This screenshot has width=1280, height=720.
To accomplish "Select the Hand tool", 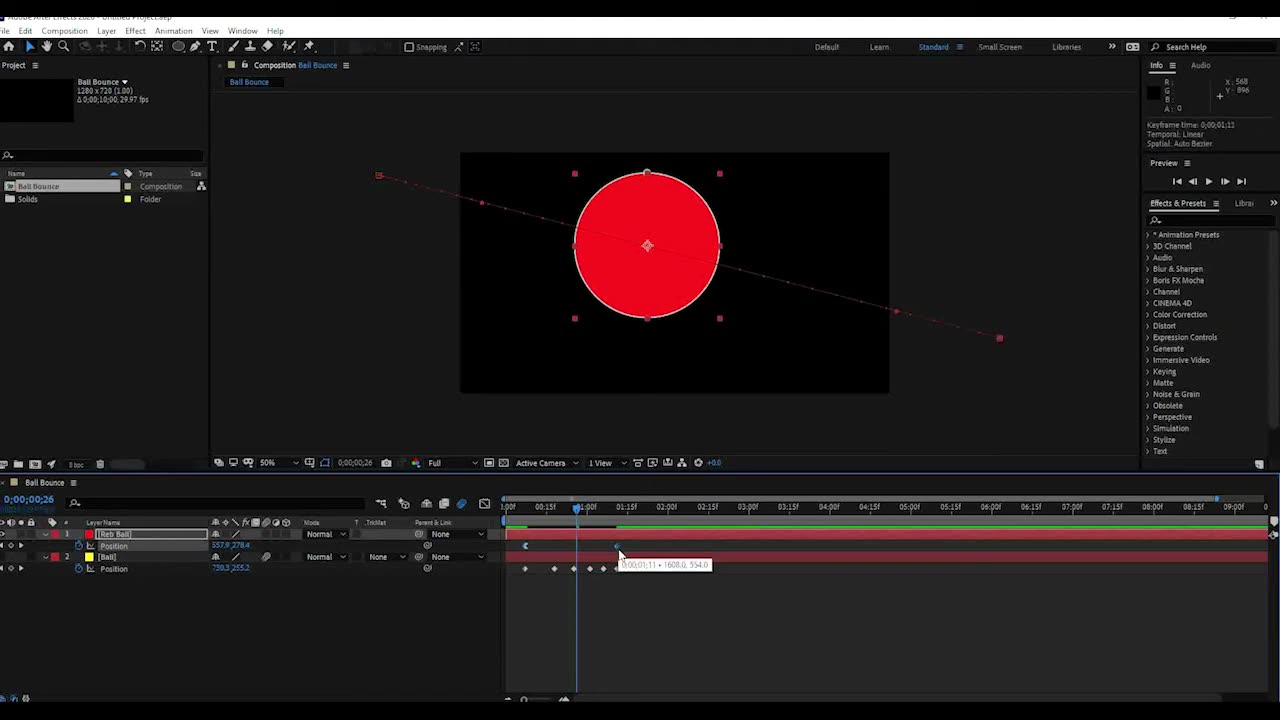I will click(46, 46).
